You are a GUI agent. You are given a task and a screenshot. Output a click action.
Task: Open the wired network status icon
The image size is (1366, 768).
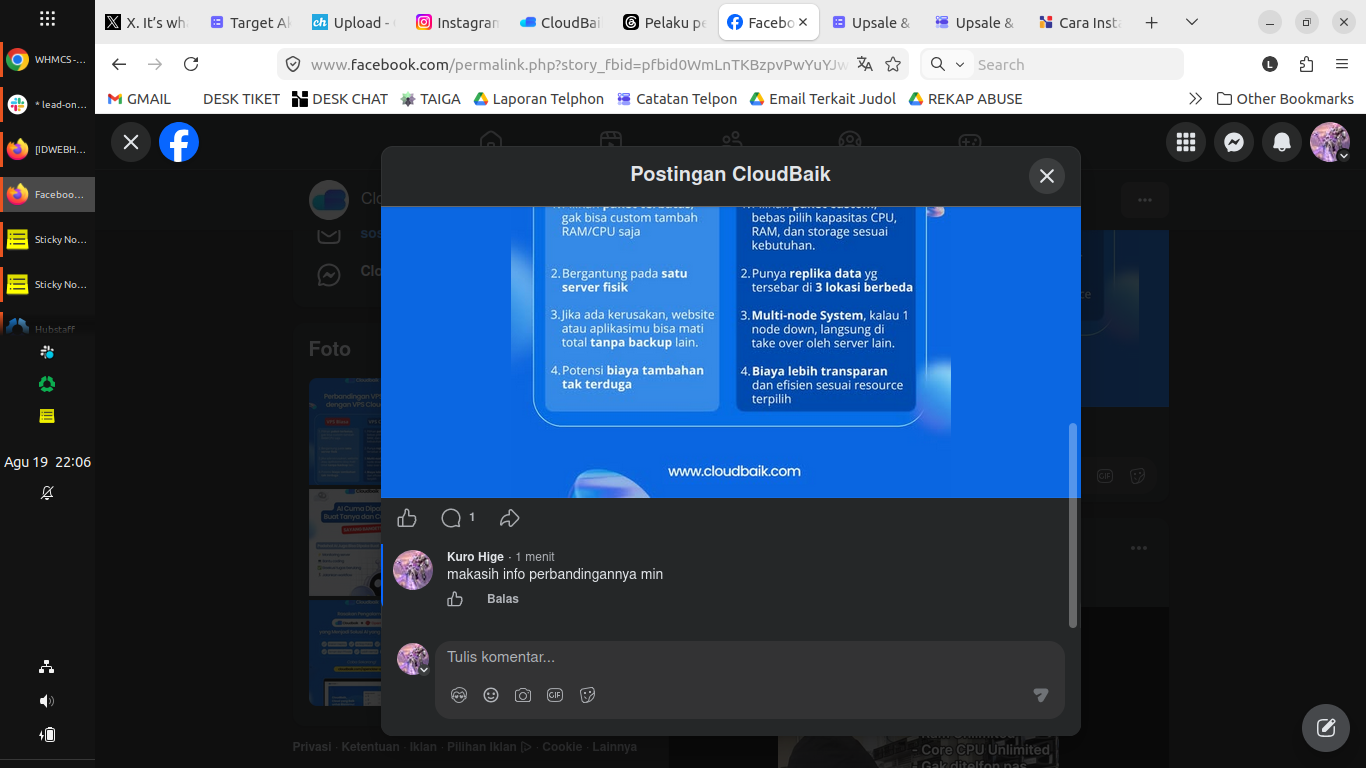point(47,667)
